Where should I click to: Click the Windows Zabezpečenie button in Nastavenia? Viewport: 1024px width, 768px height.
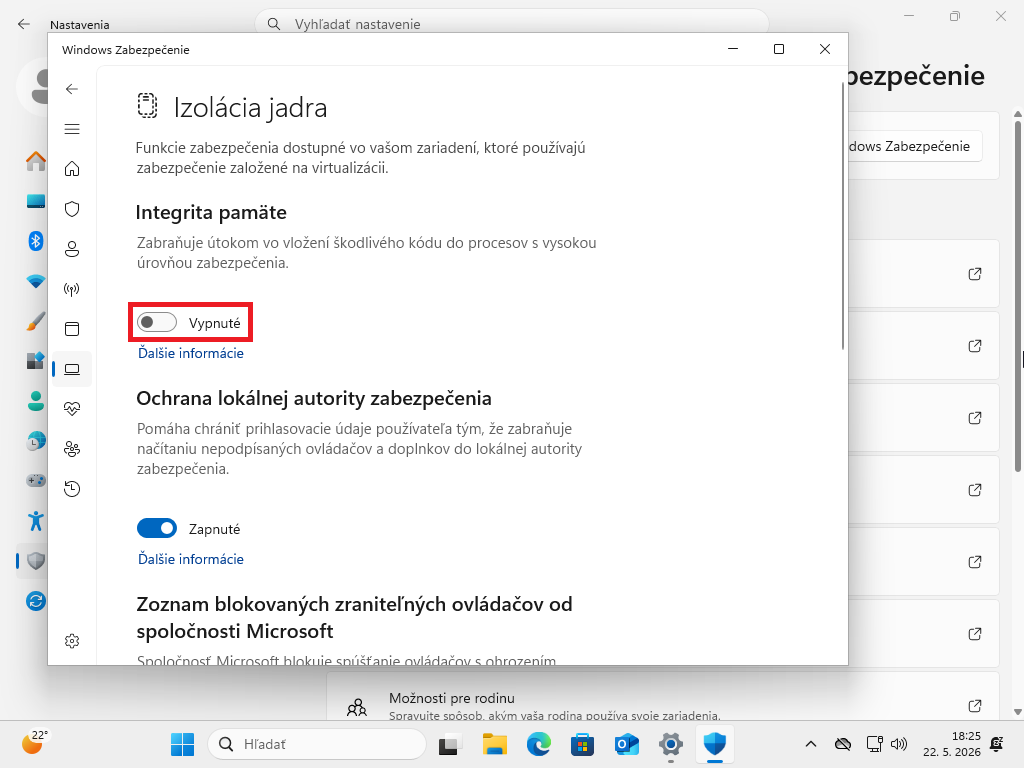point(914,146)
